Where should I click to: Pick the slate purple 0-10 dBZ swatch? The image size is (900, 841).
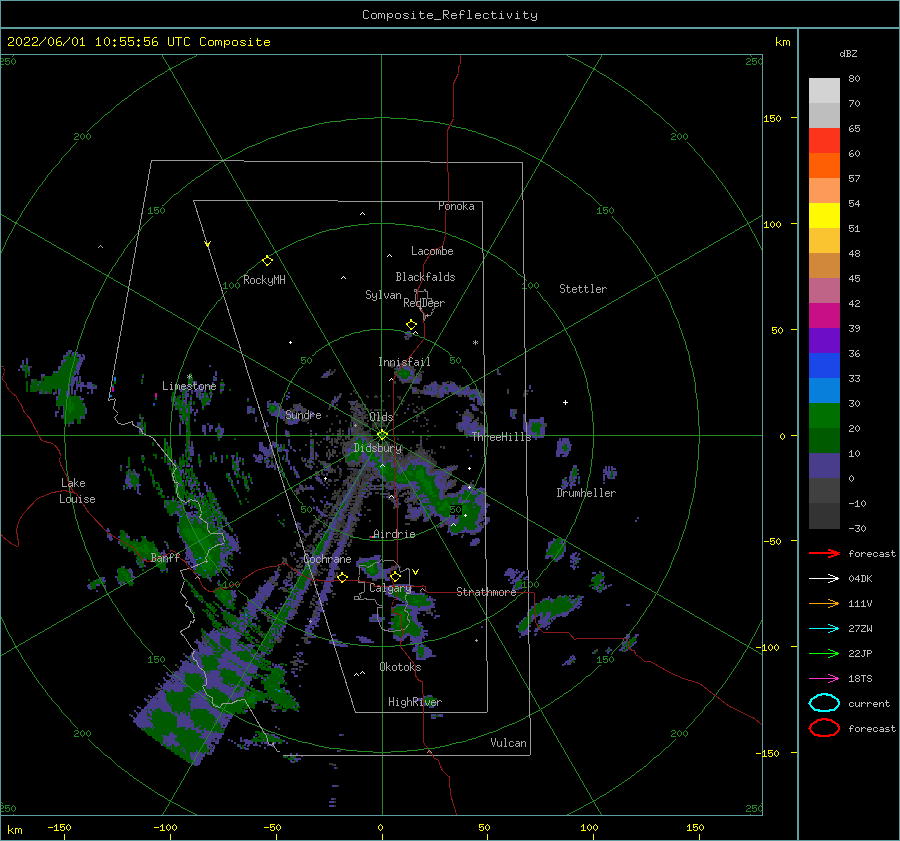pos(824,465)
